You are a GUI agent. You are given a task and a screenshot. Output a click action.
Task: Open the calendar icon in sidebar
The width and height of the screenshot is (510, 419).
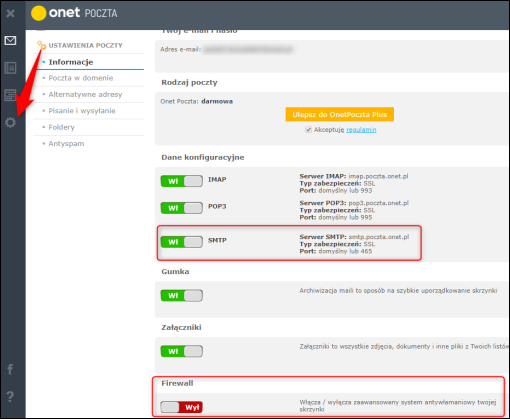coord(10,95)
